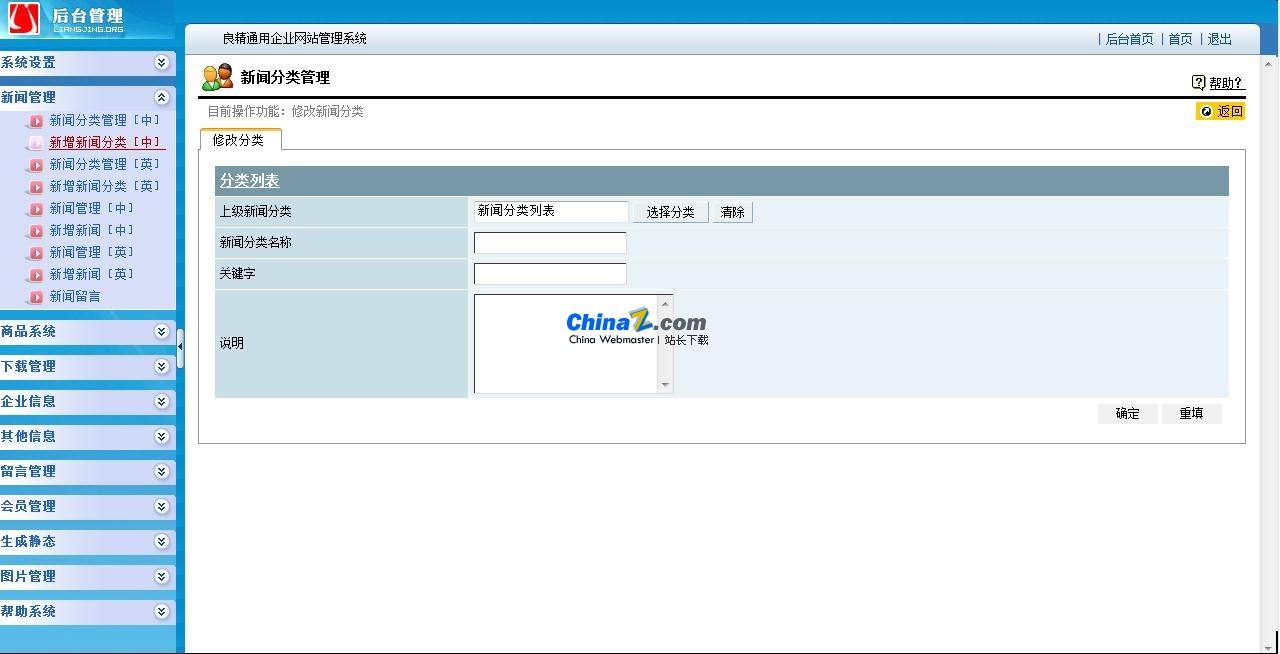Select the 修改分类 tab
1280x654 pixels.
point(239,140)
